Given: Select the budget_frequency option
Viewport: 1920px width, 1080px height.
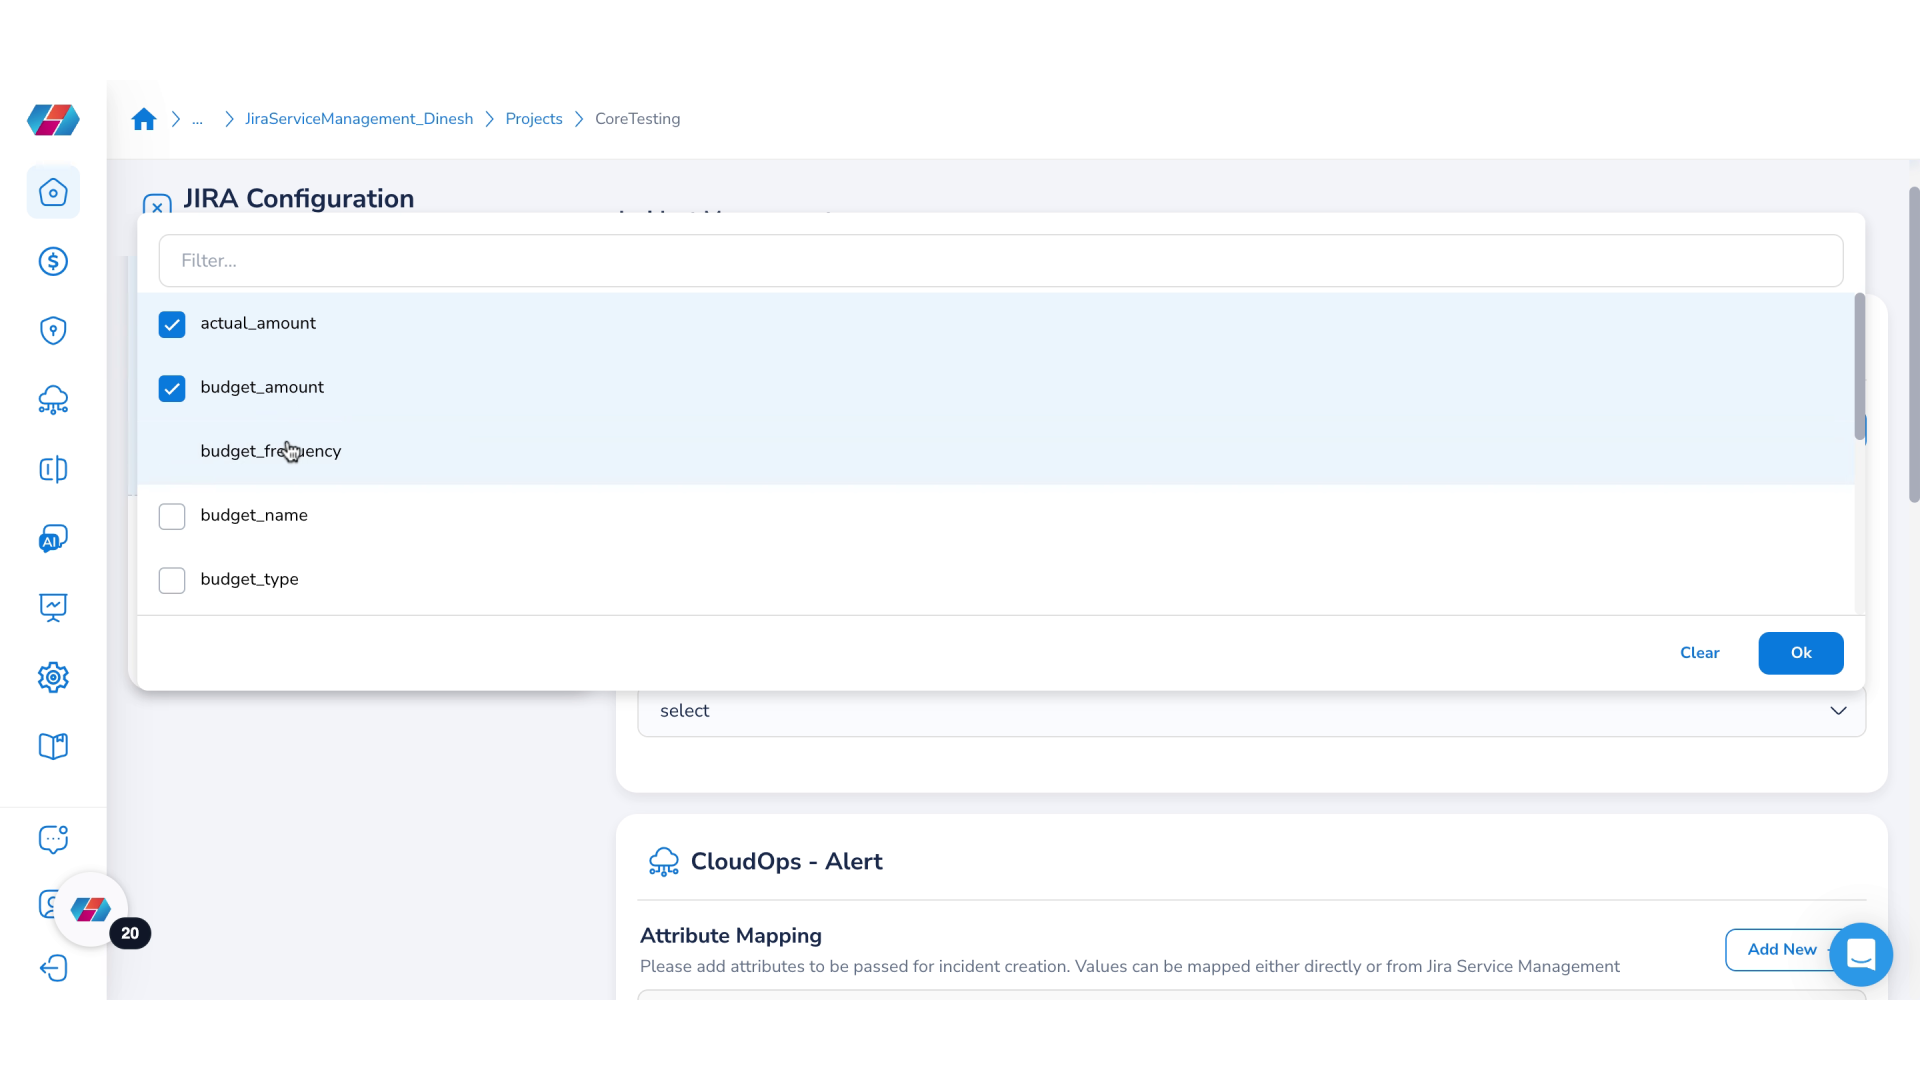Looking at the screenshot, I should (x=996, y=452).
